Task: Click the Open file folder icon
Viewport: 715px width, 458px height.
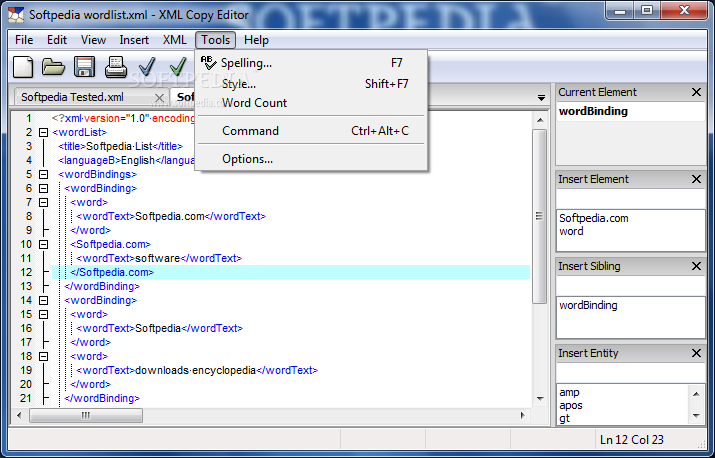Action: click(x=53, y=67)
